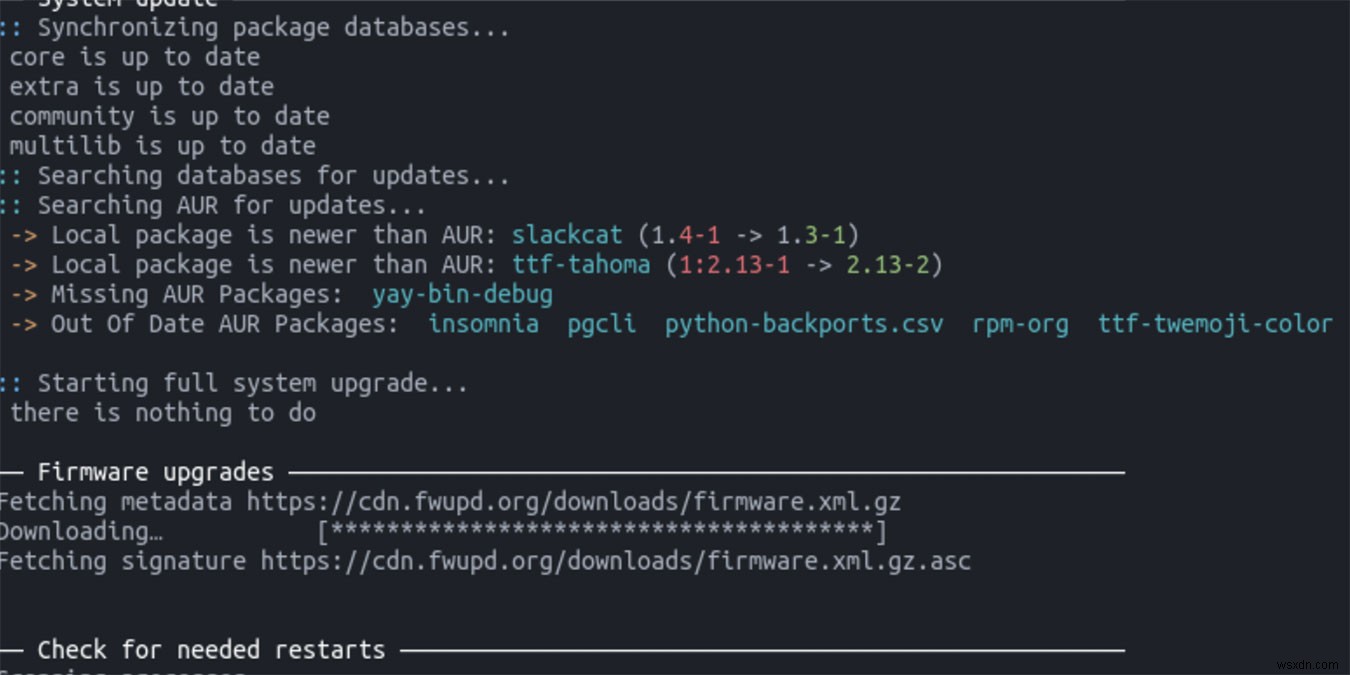1350x675 pixels.
Task: Click python-backports.csv package text
Action: point(804,324)
